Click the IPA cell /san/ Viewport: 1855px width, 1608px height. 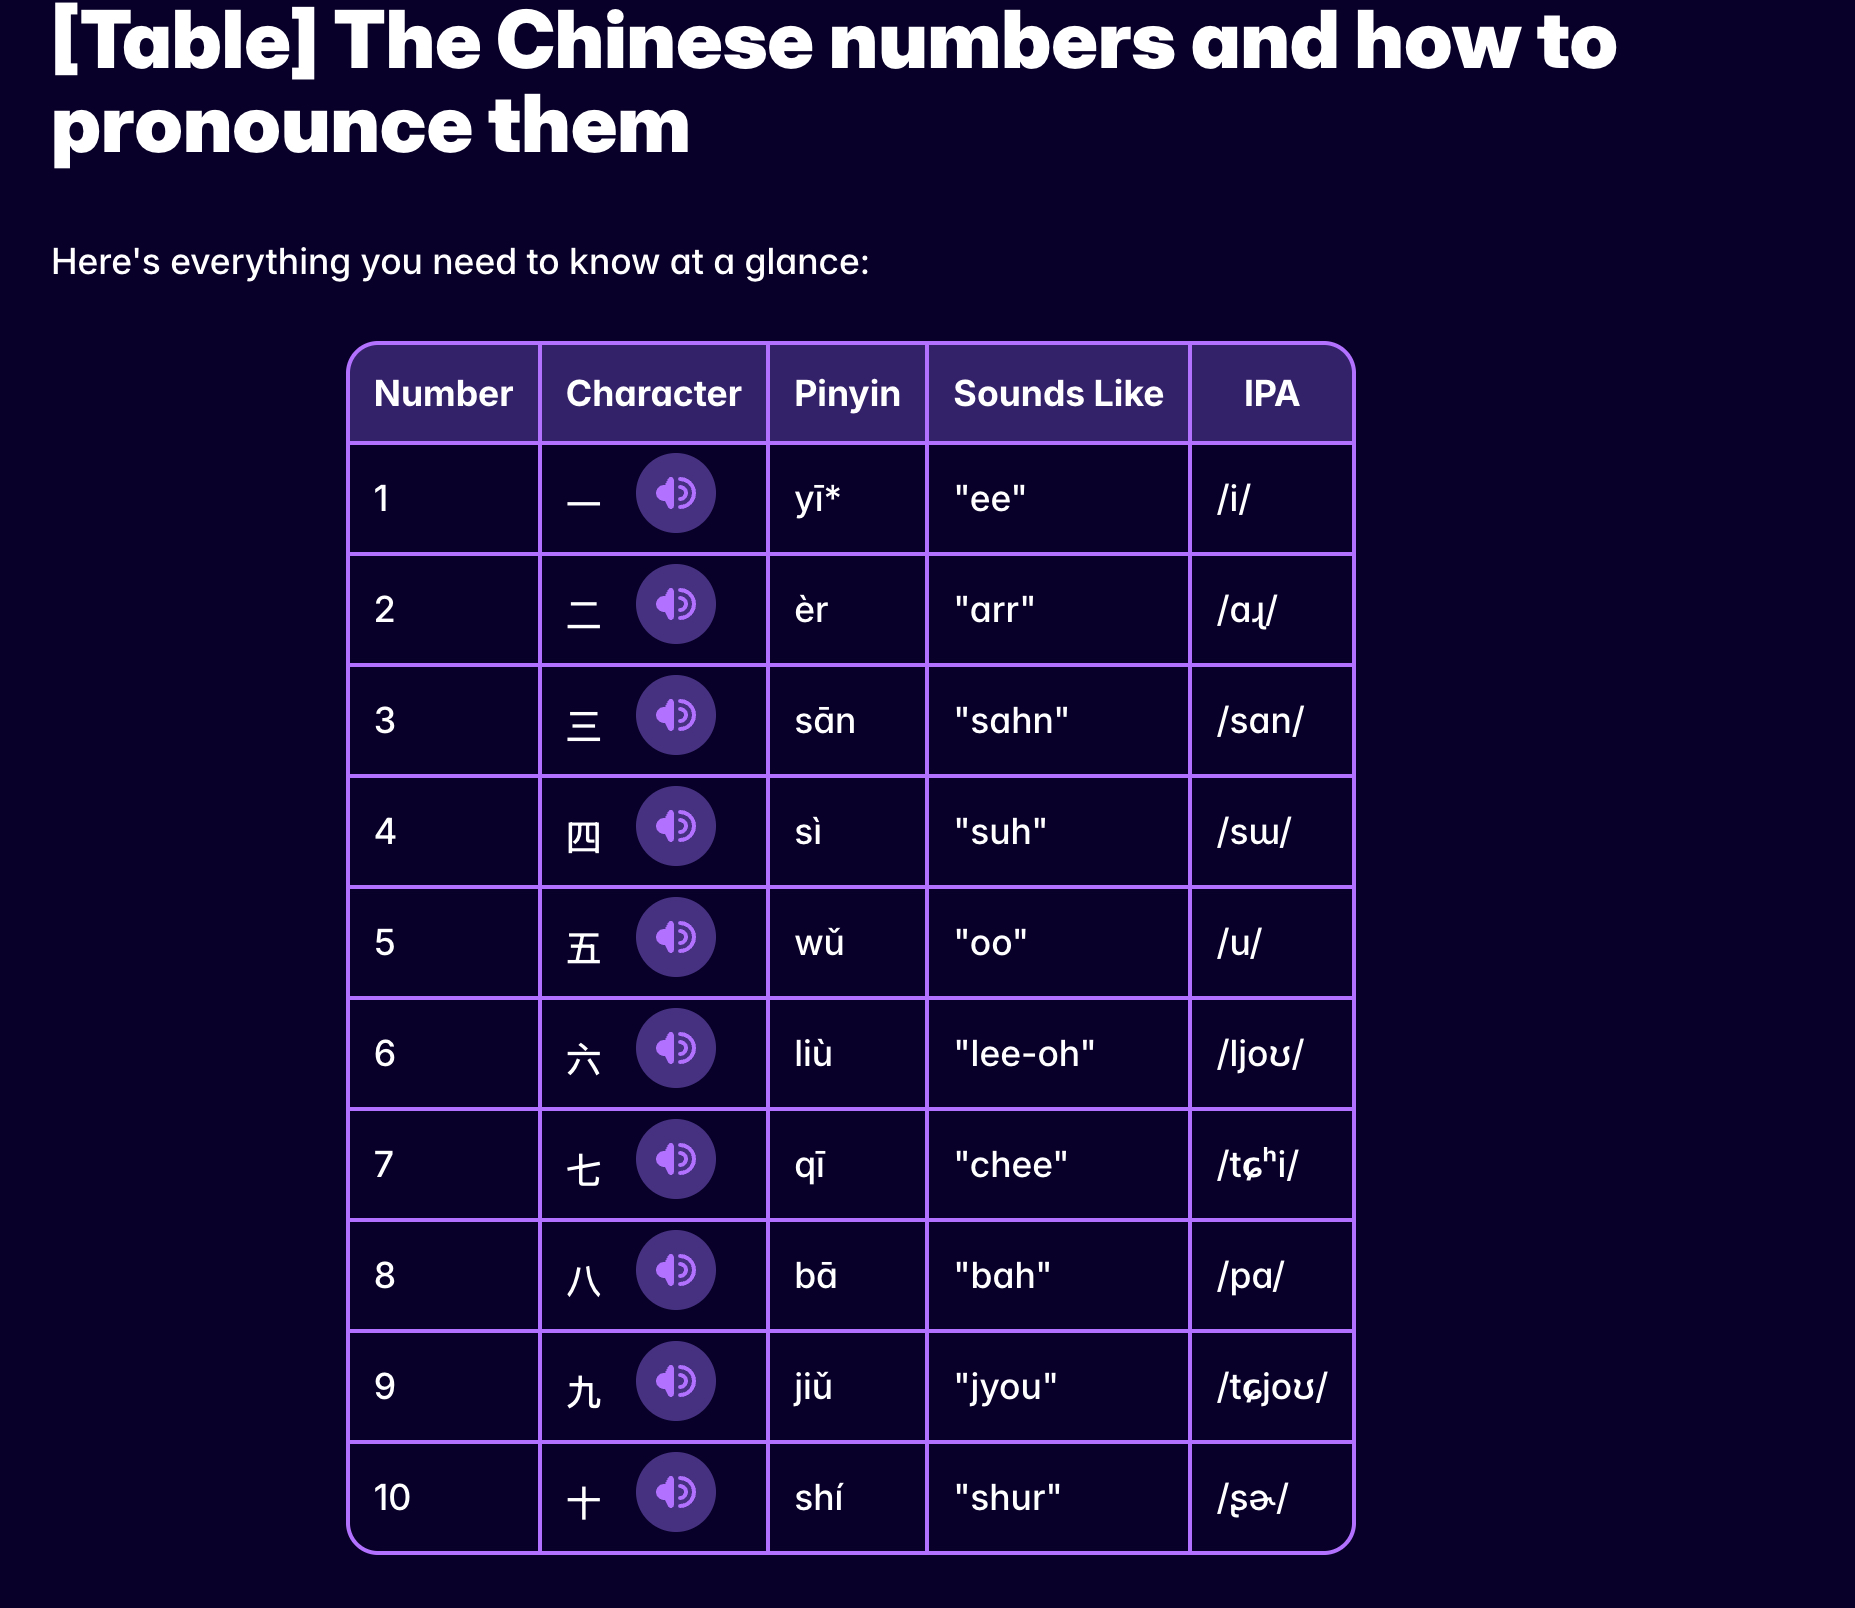point(1260,721)
